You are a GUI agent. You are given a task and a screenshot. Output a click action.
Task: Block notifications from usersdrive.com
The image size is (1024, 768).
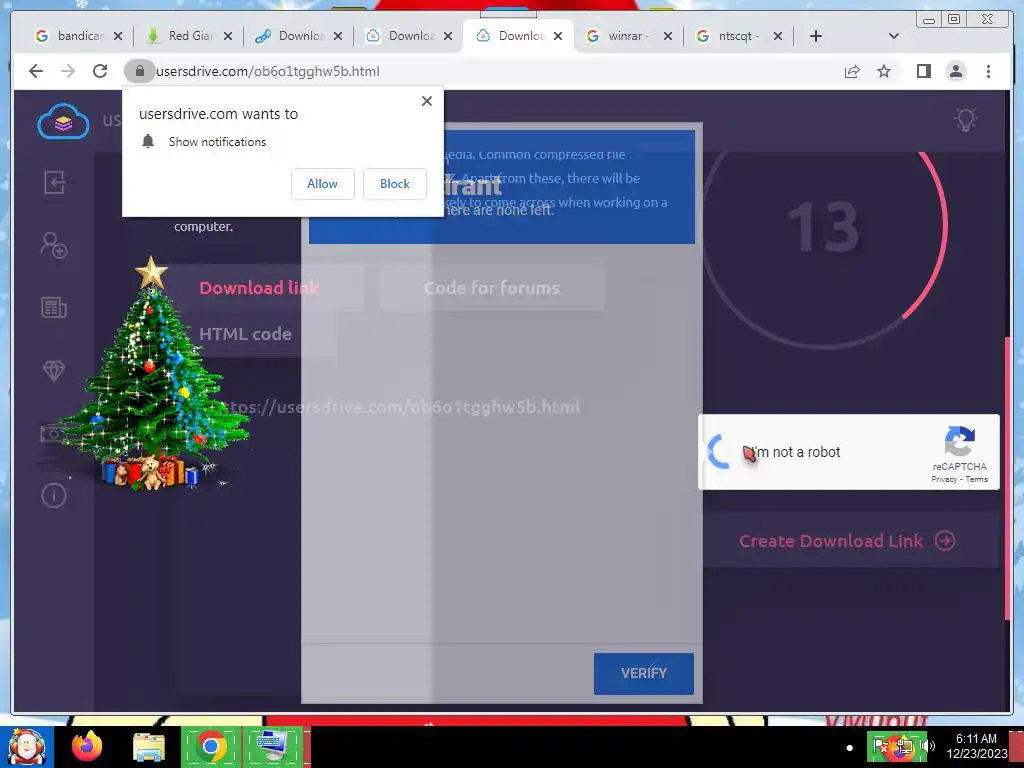click(x=394, y=184)
